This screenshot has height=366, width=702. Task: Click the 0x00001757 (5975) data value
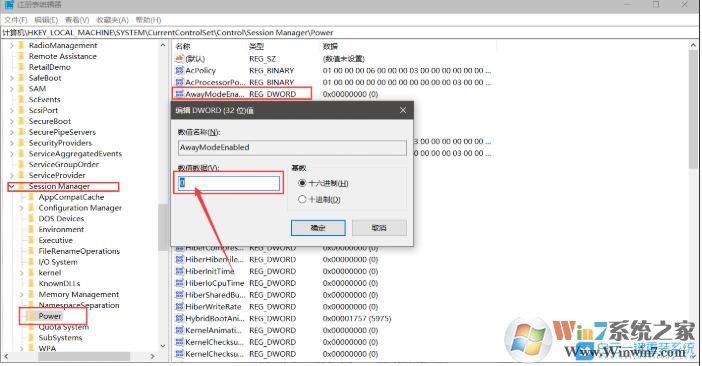coord(357,319)
